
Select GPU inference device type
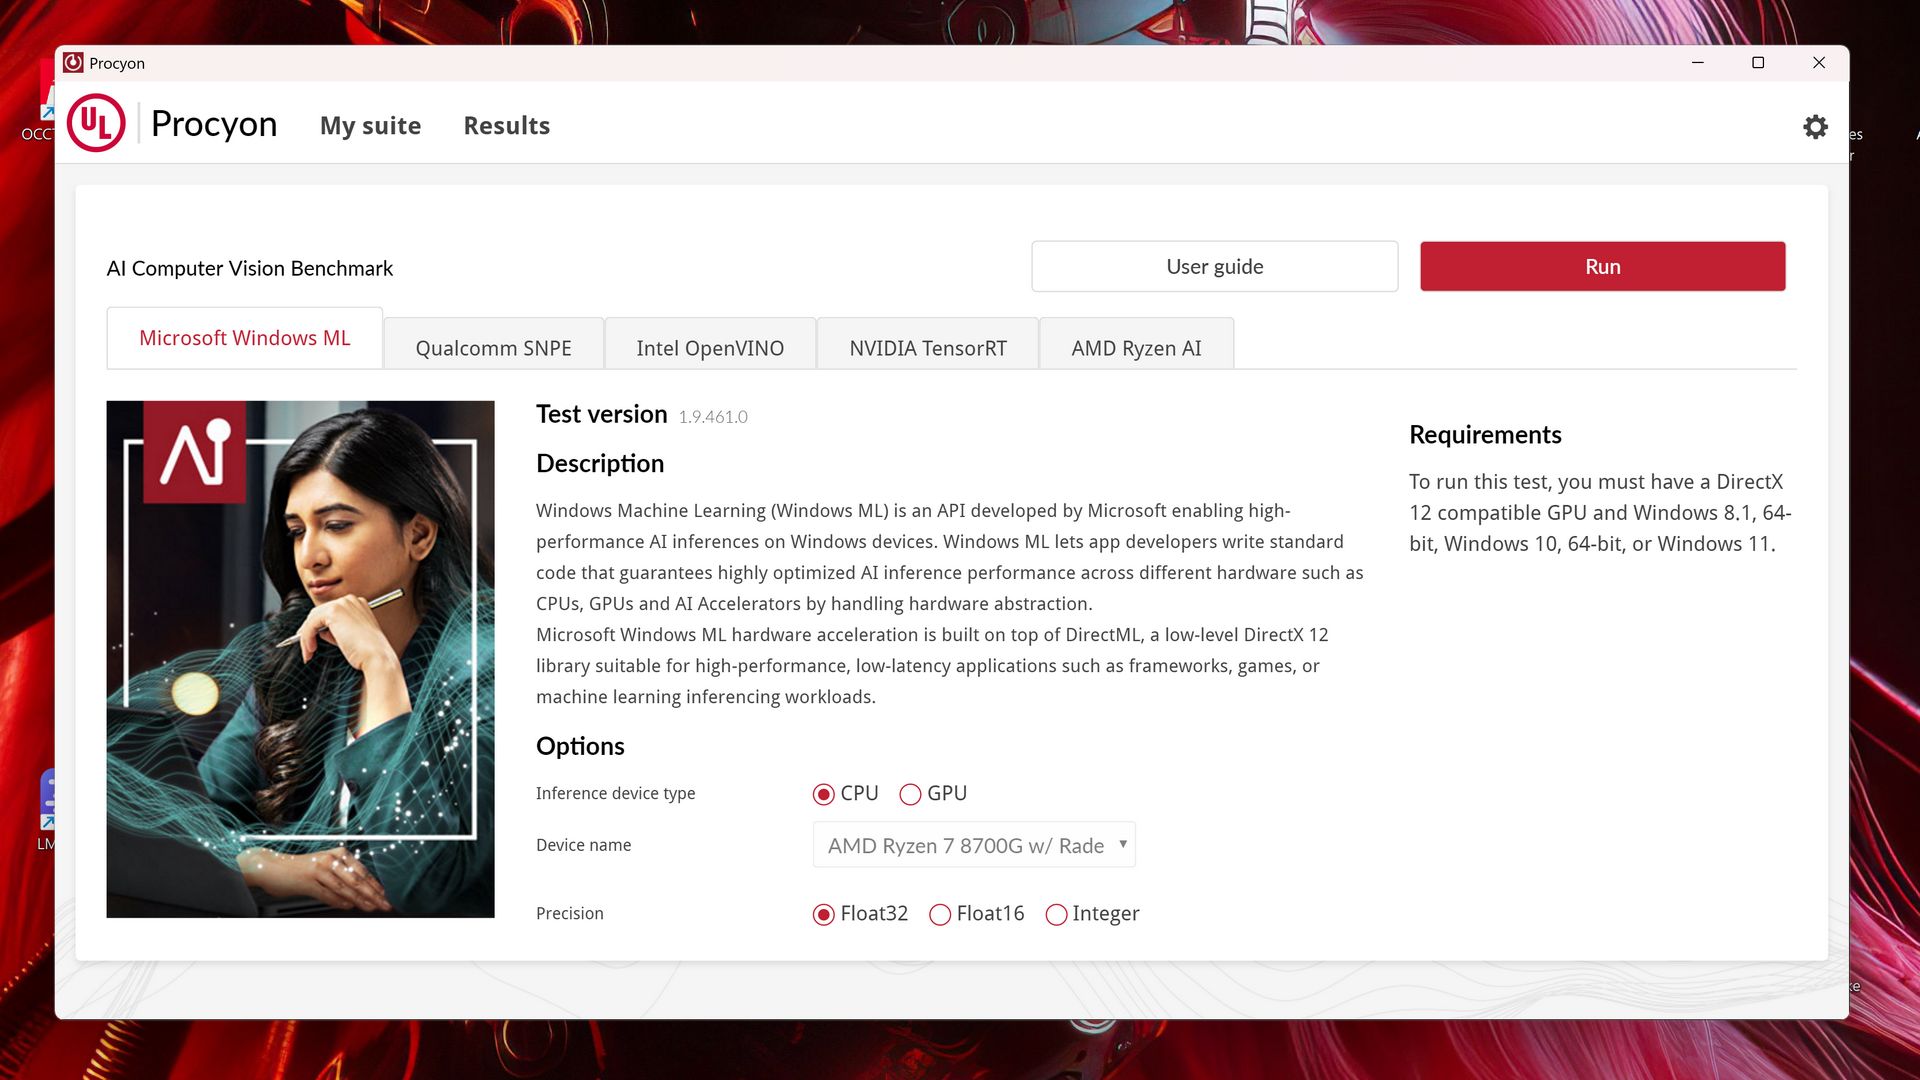tap(910, 794)
